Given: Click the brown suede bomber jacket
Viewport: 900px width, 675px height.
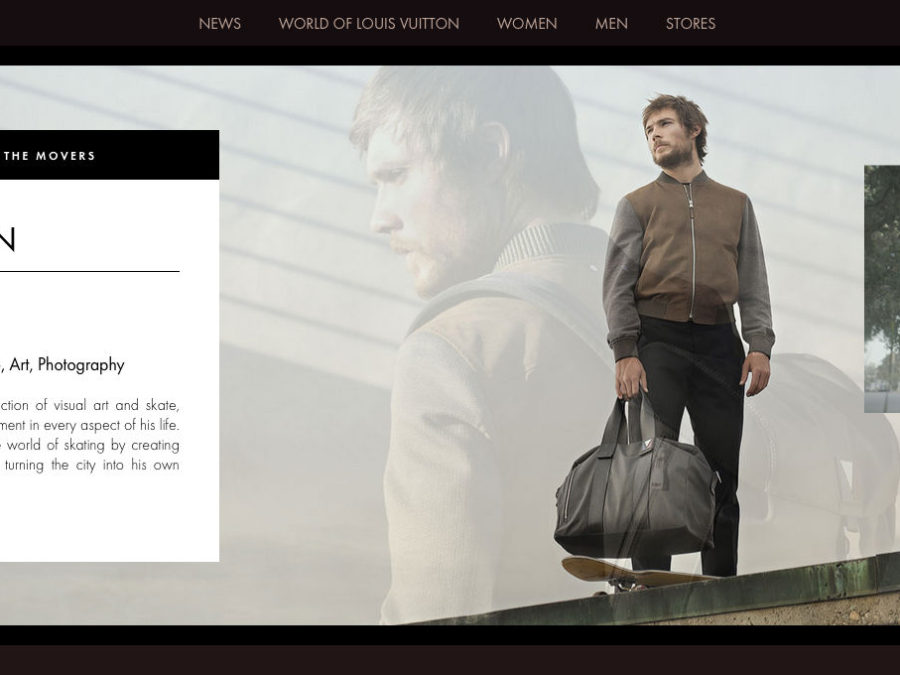Looking at the screenshot, I should point(689,258).
